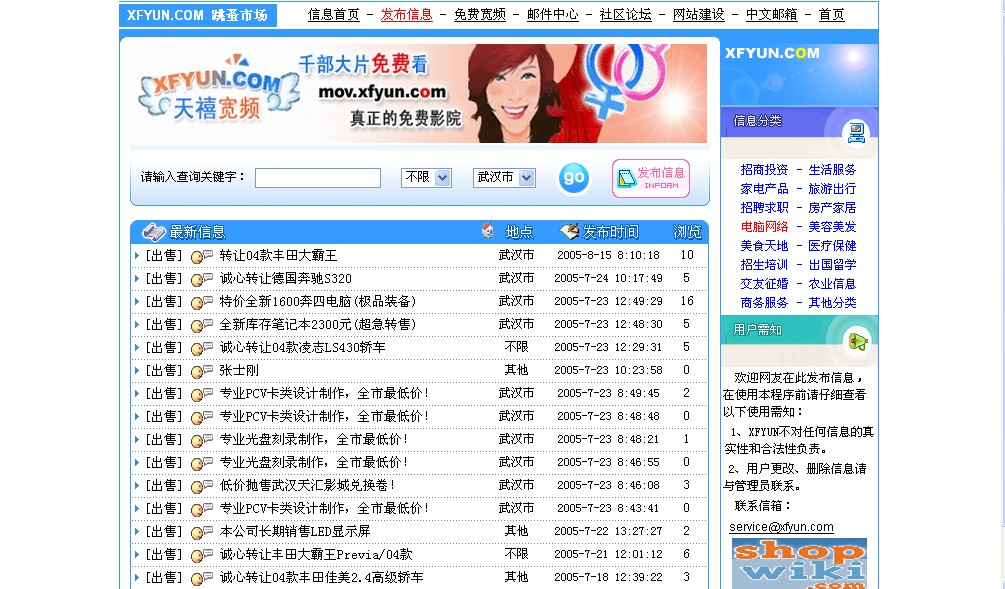Open 网站建设 in top navigation
This screenshot has width=1005, height=589.
pyautogui.click(x=699, y=15)
